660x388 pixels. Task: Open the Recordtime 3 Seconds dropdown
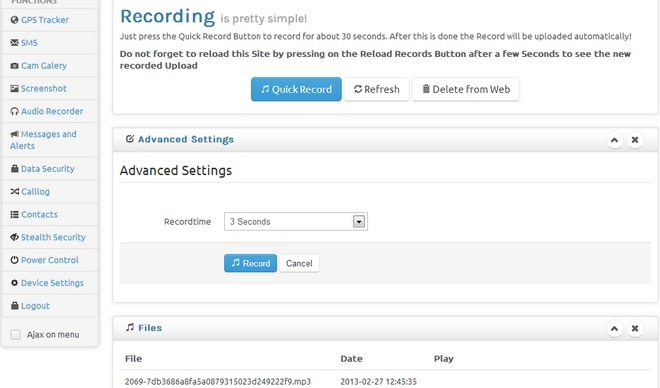pos(295,221)
